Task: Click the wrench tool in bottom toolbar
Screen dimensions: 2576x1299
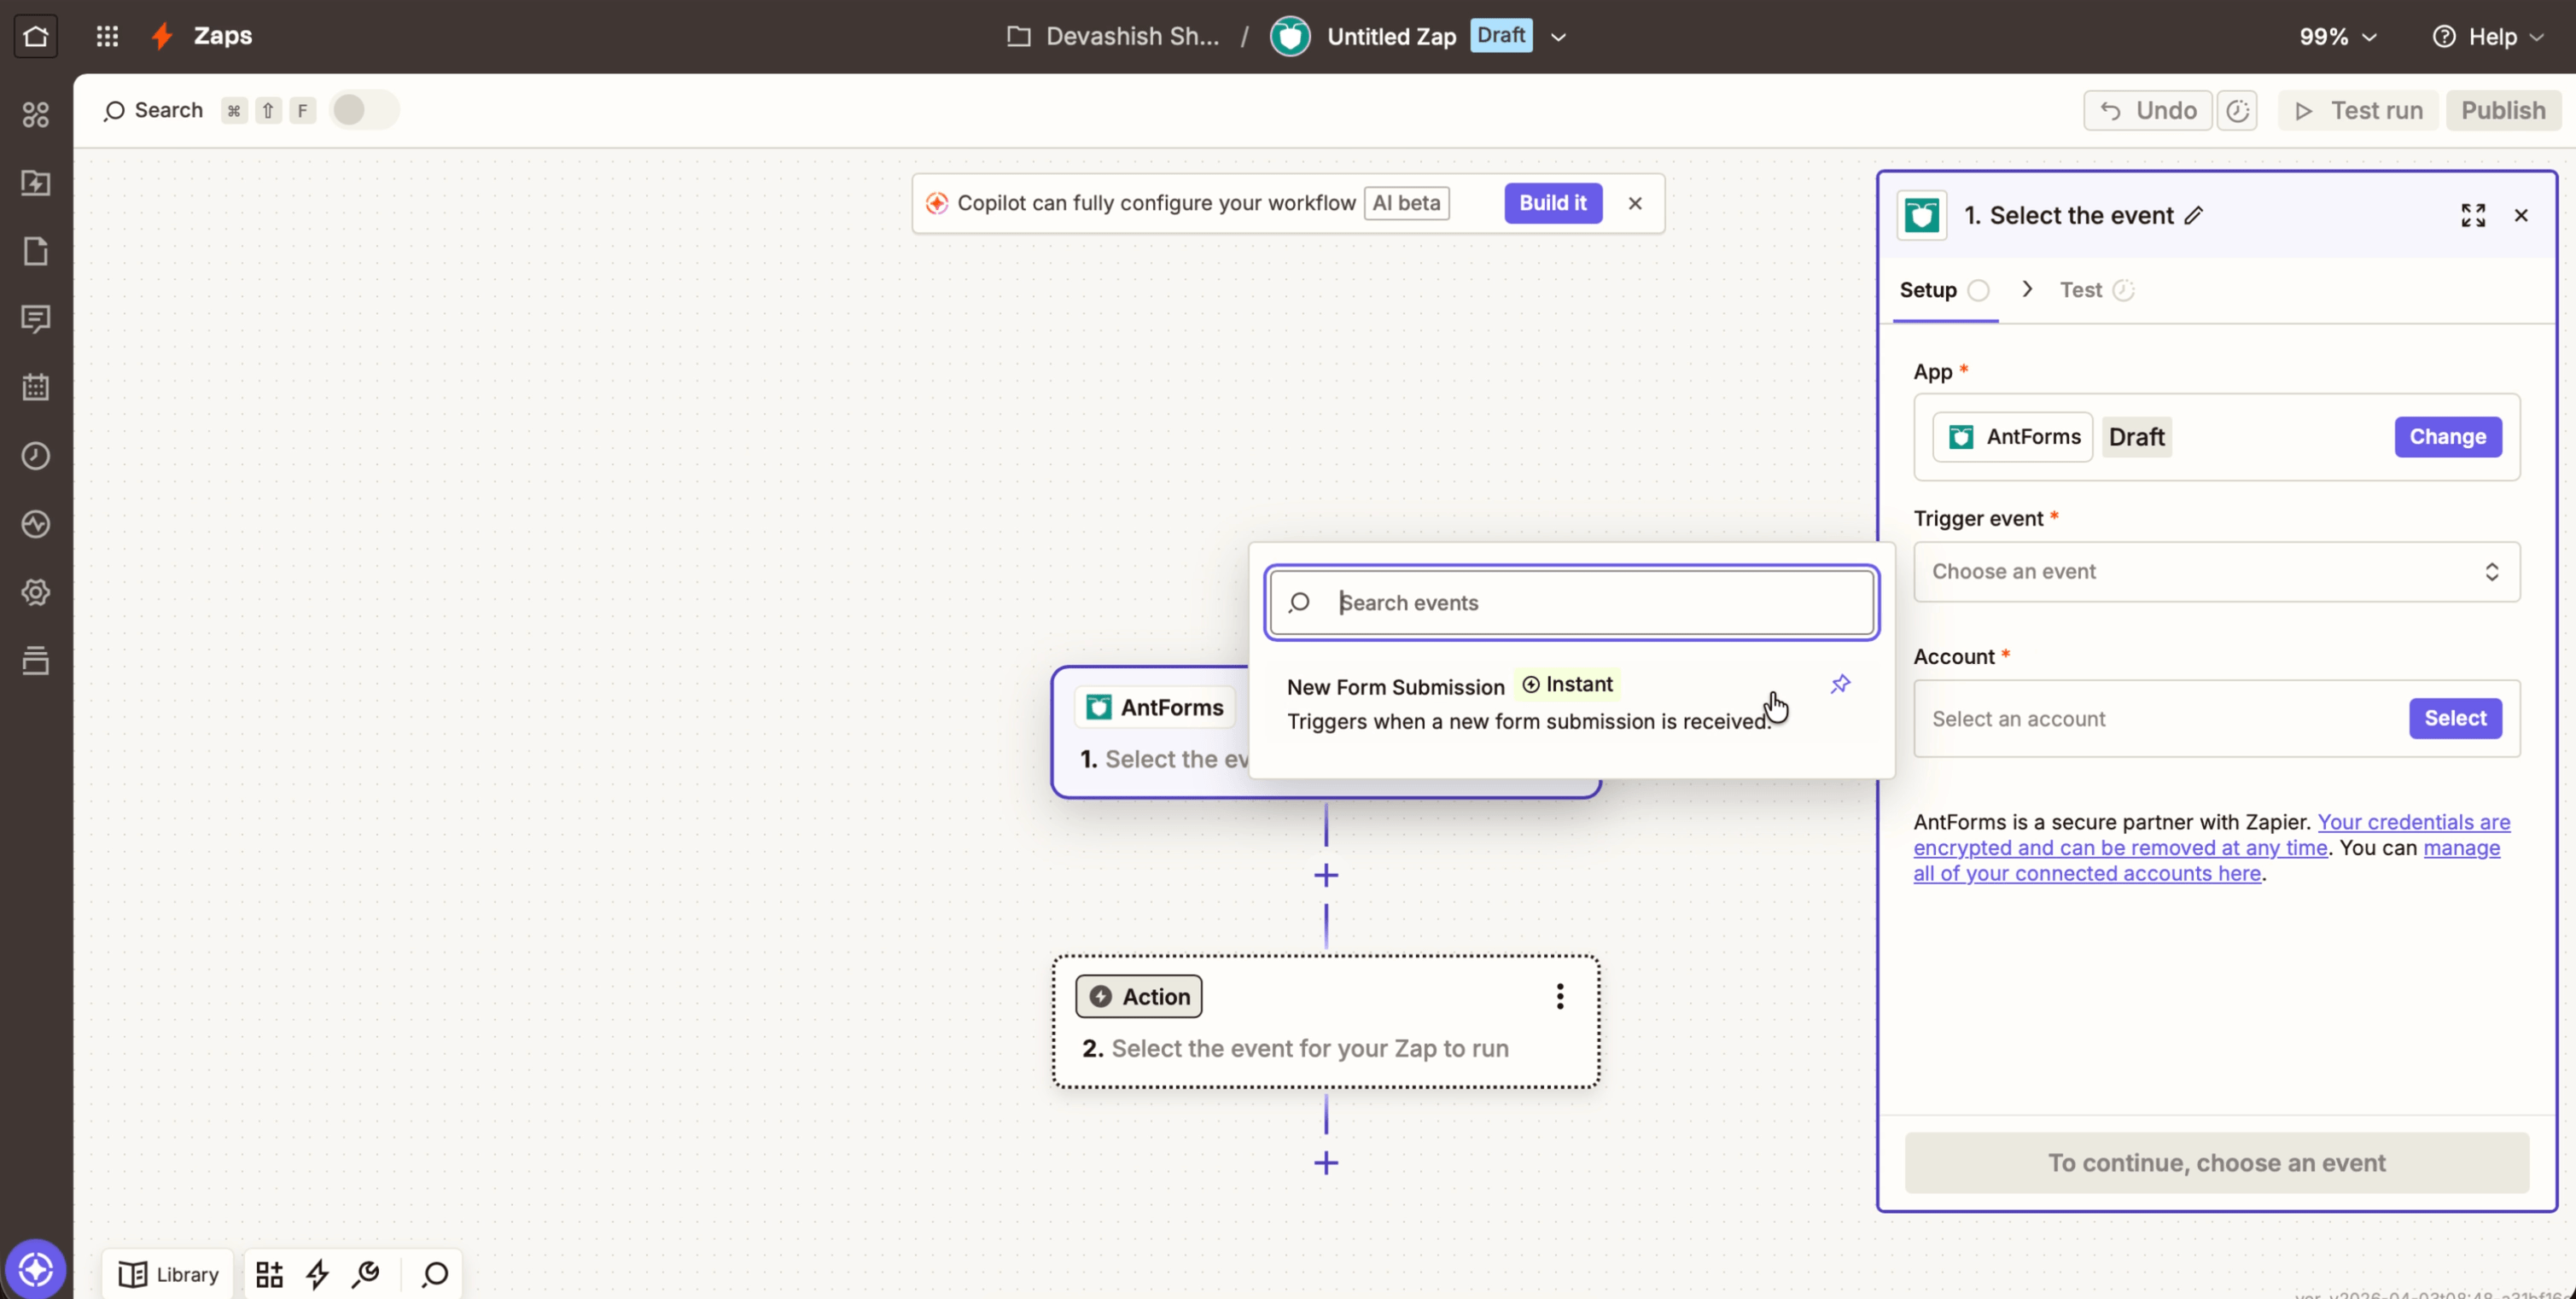Action: [x=365, y=1274]
